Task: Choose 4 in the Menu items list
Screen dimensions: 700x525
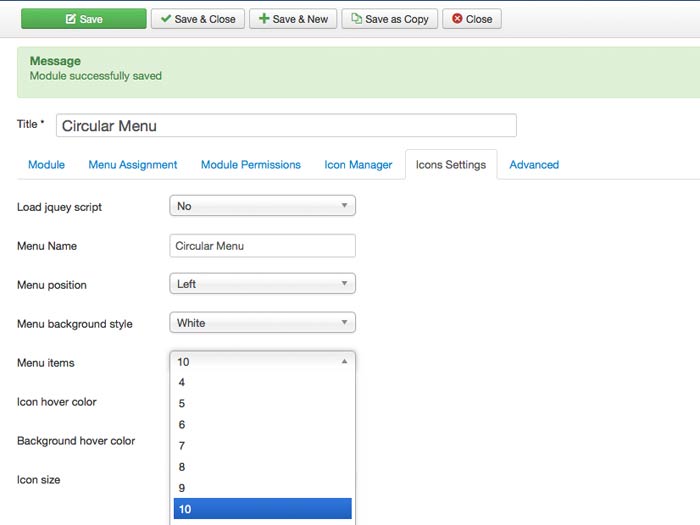Action: pos(263,382)
